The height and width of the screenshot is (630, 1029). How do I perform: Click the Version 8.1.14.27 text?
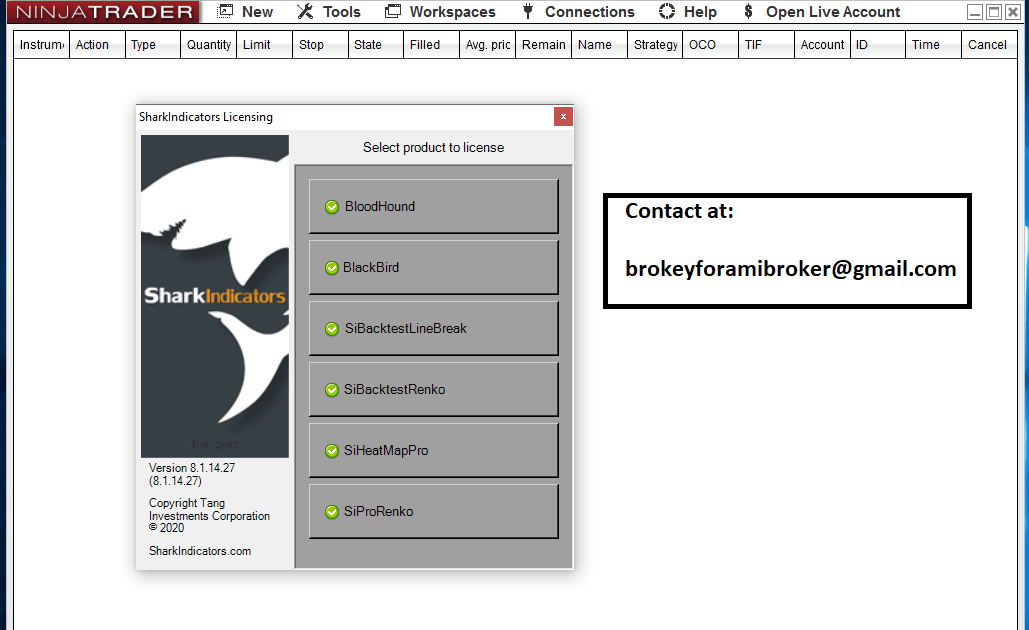pyautogui.click(x=192, y=474)
